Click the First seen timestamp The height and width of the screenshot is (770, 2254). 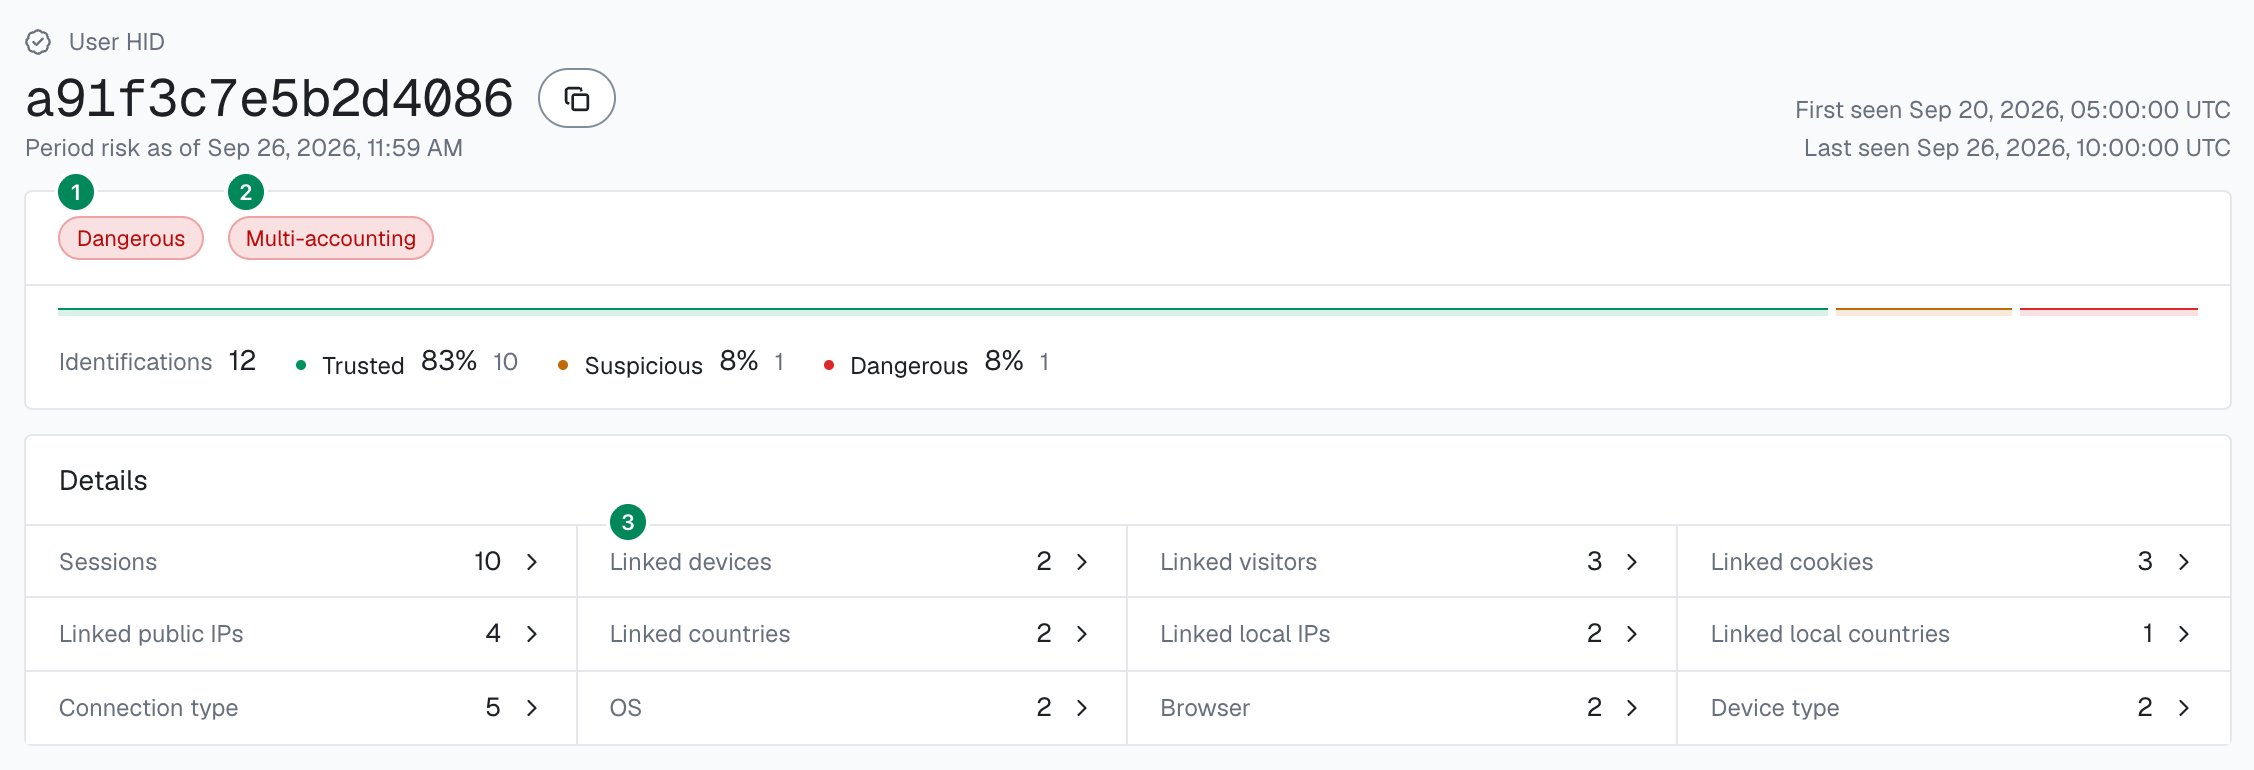coord(2012,110)
